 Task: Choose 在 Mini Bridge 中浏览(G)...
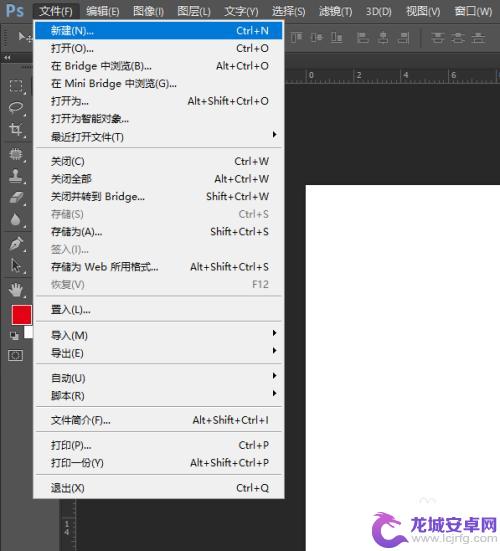click(158, 83)
